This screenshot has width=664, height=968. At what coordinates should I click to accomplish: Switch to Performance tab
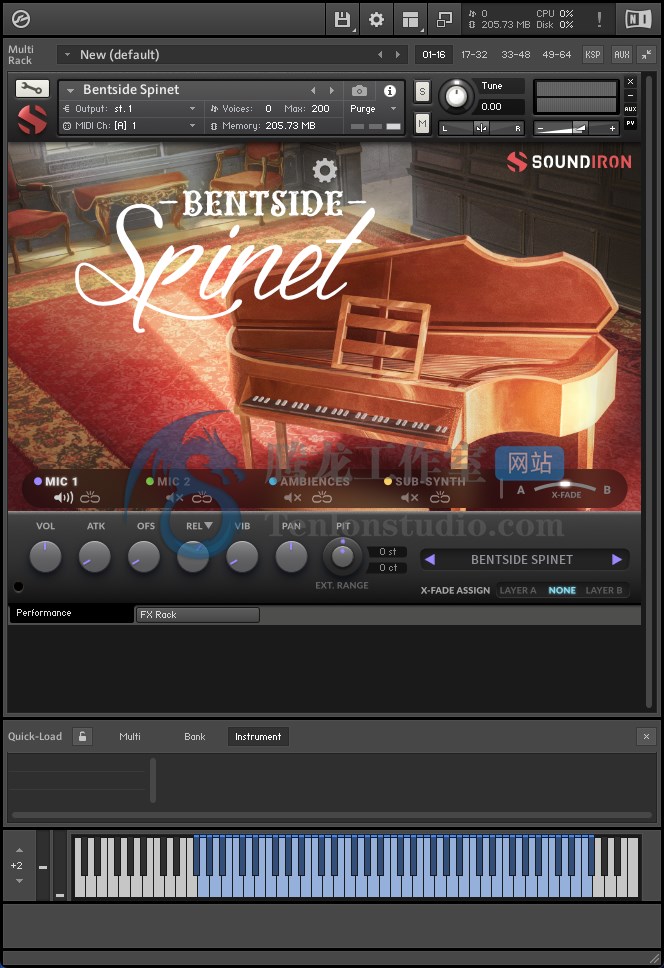[71, 613]
